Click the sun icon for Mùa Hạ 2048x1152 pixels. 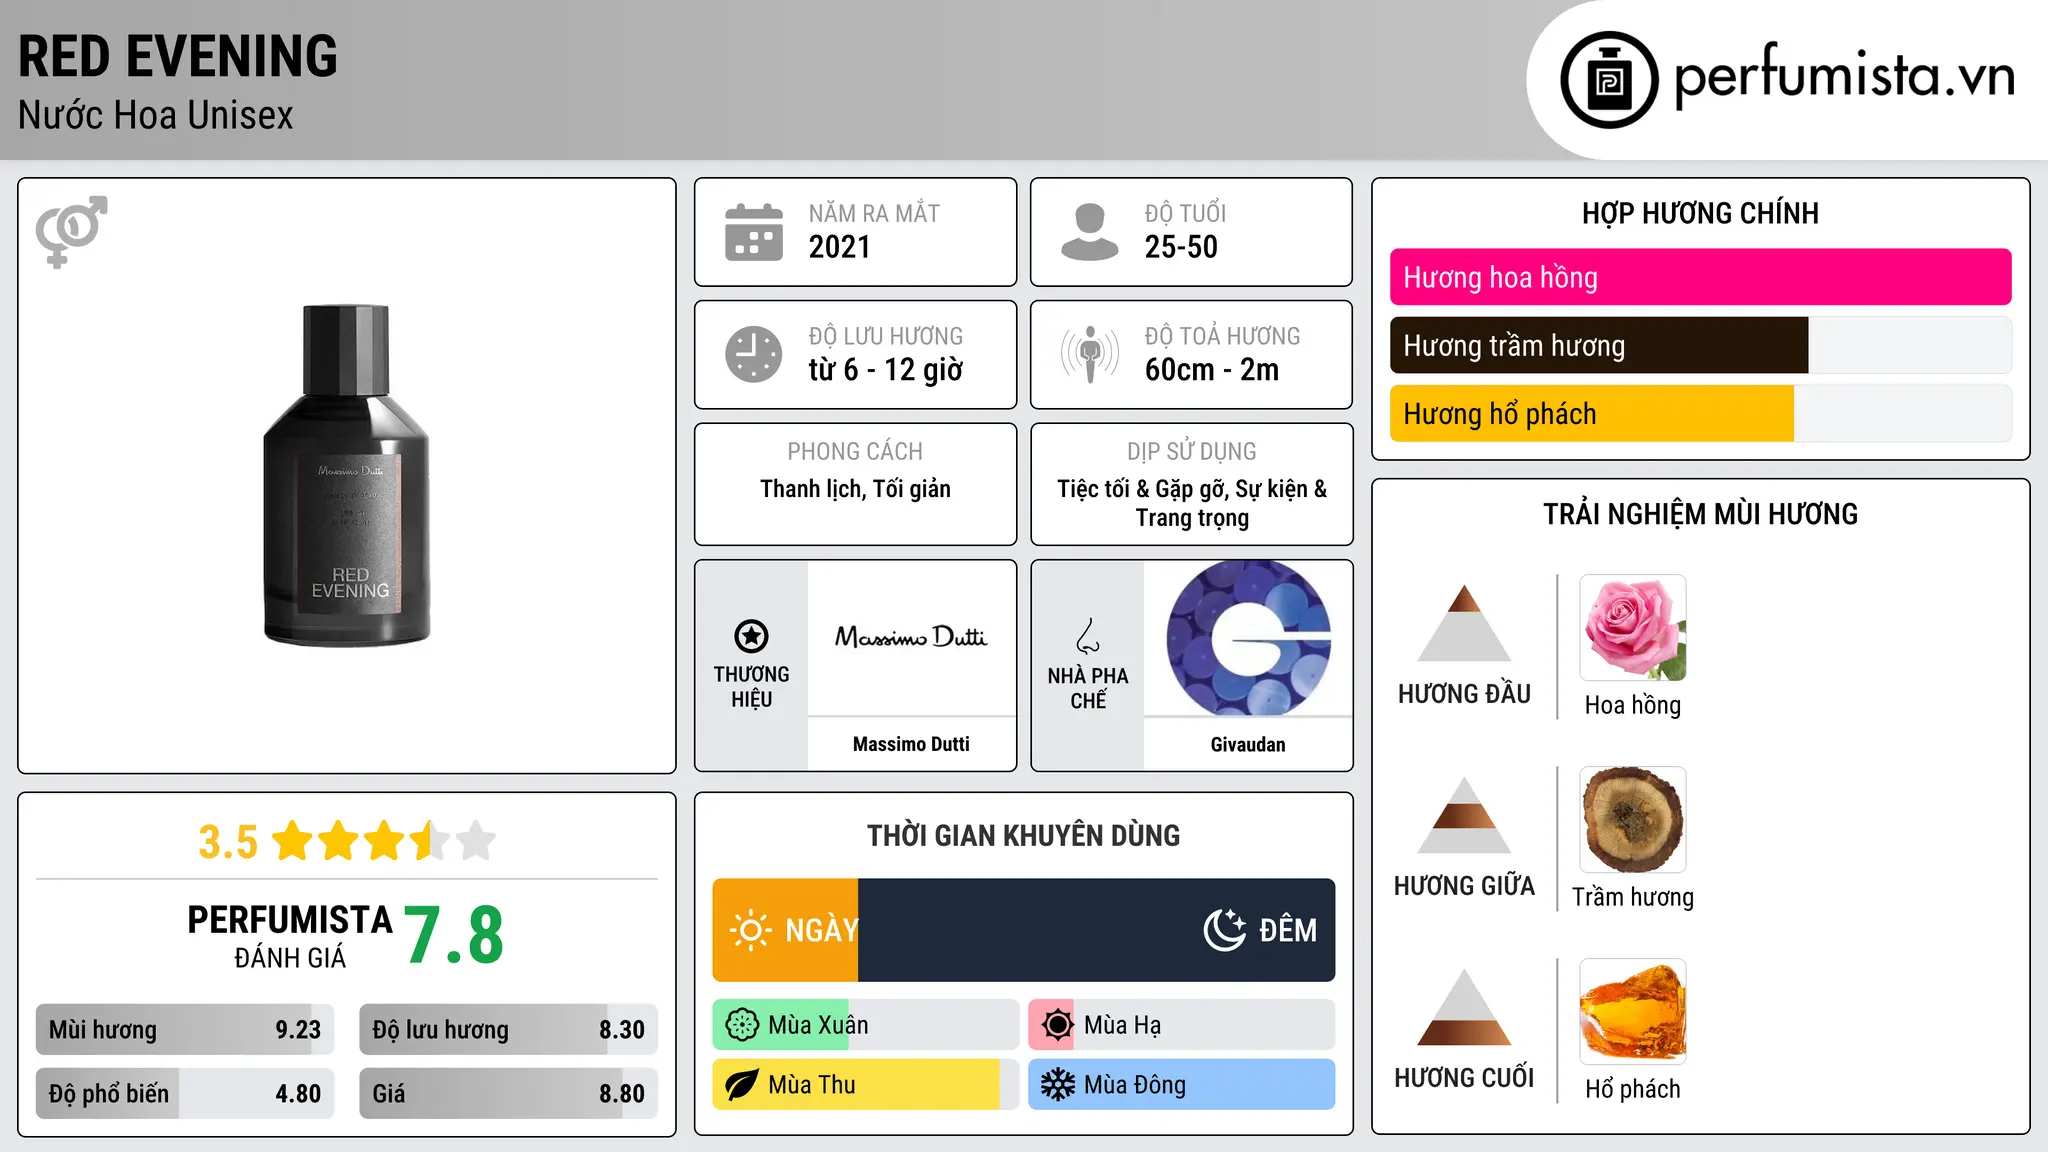pos(1057,1025)
